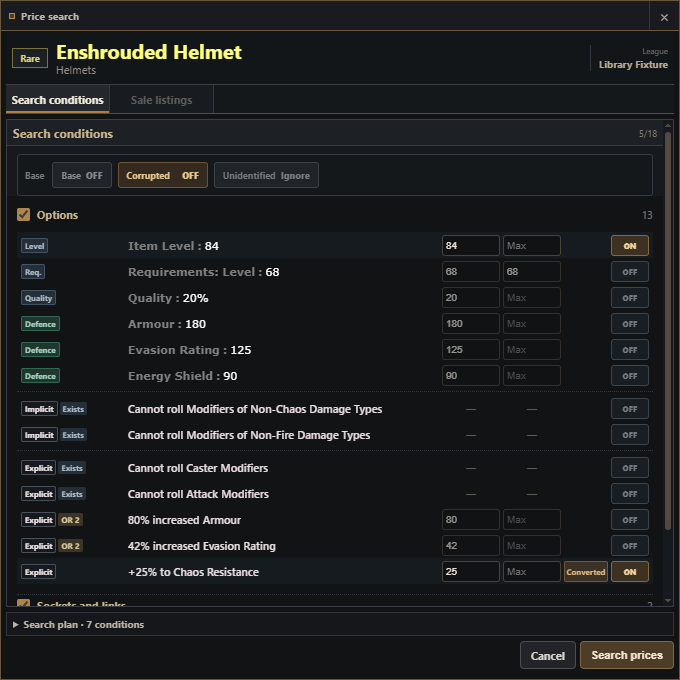This screenshot has height=680, width=680.
Task: Turn off the Item Level condition
Action: [630, 246]
